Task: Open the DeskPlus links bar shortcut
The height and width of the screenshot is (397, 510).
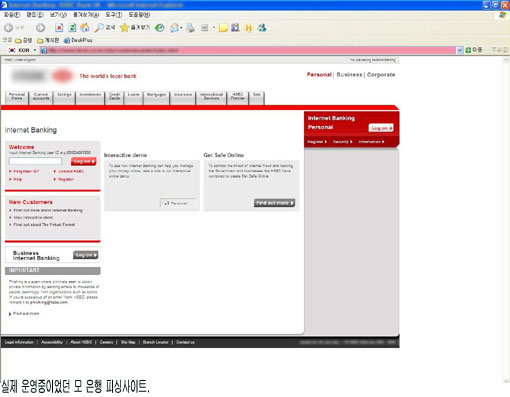Action: pyautogui.click(x=78, y=40)
